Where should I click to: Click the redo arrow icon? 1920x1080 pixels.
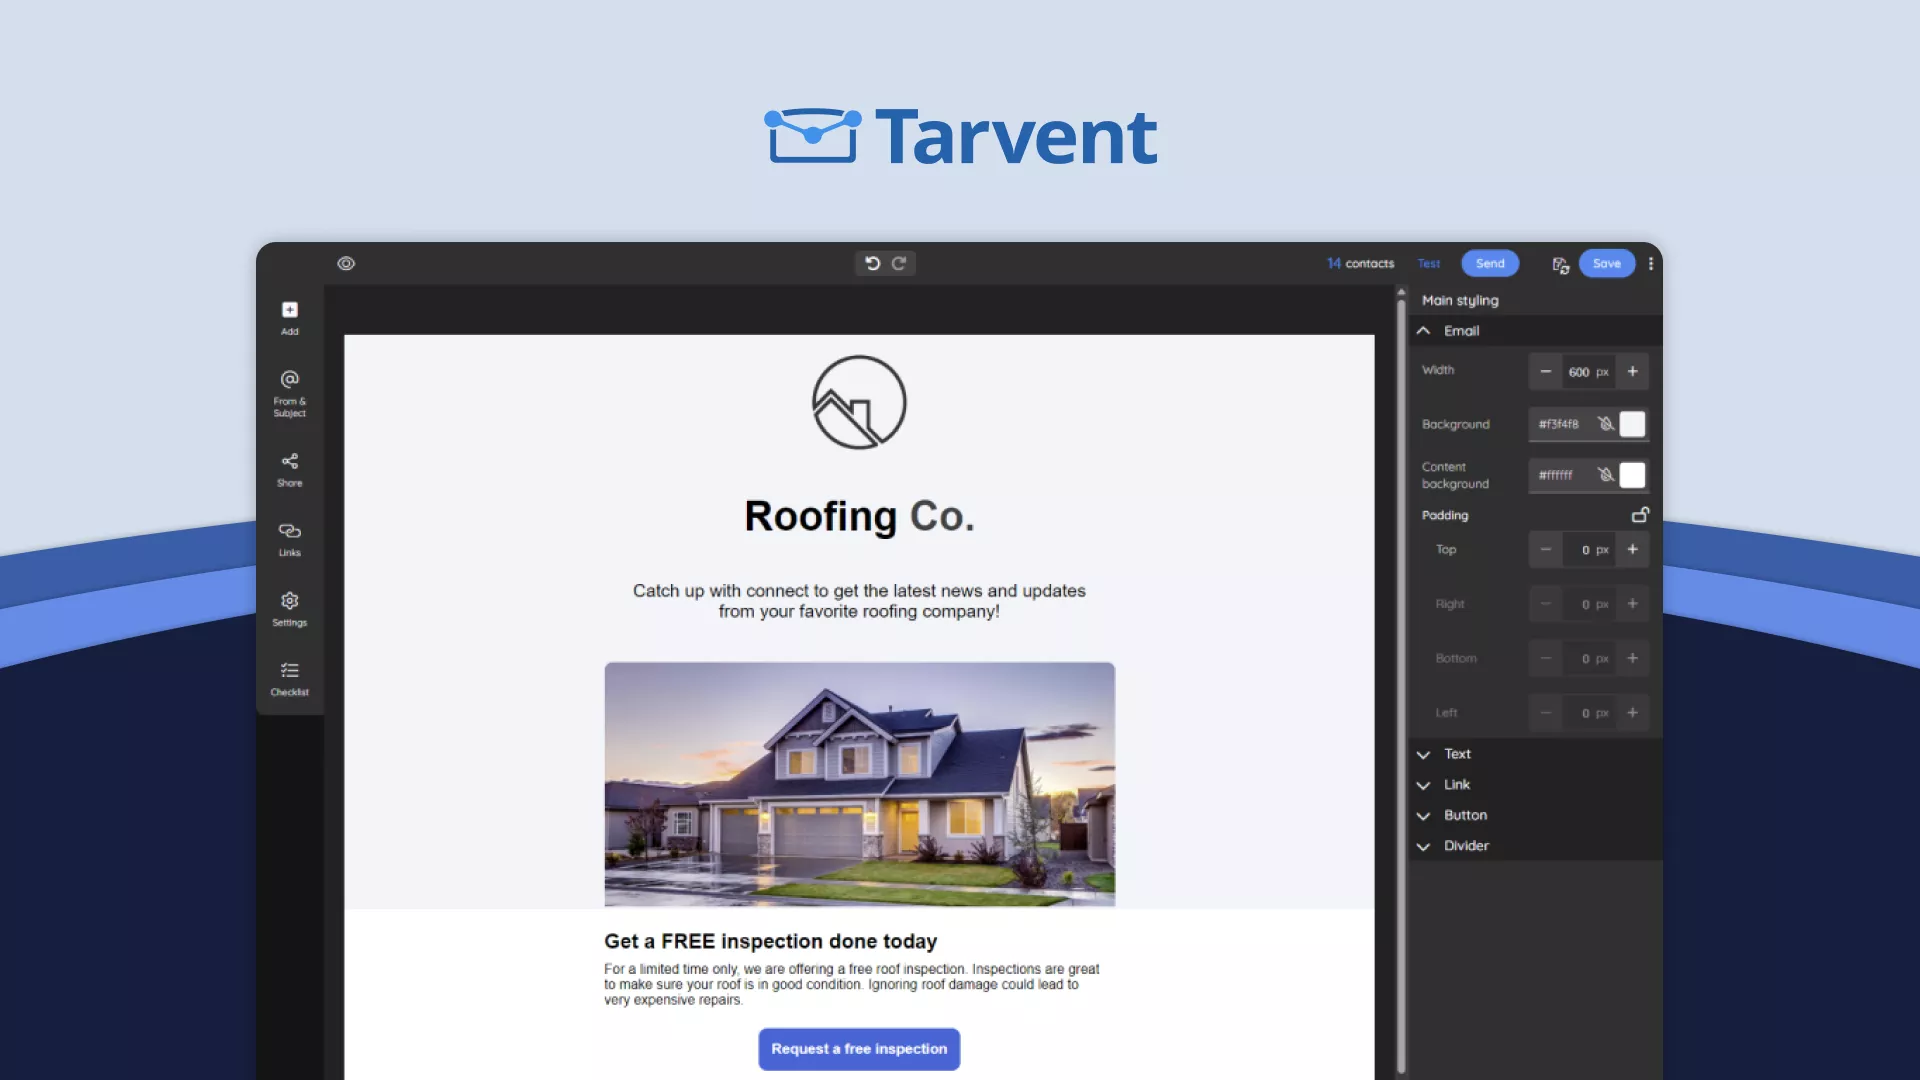click(899, 263)
